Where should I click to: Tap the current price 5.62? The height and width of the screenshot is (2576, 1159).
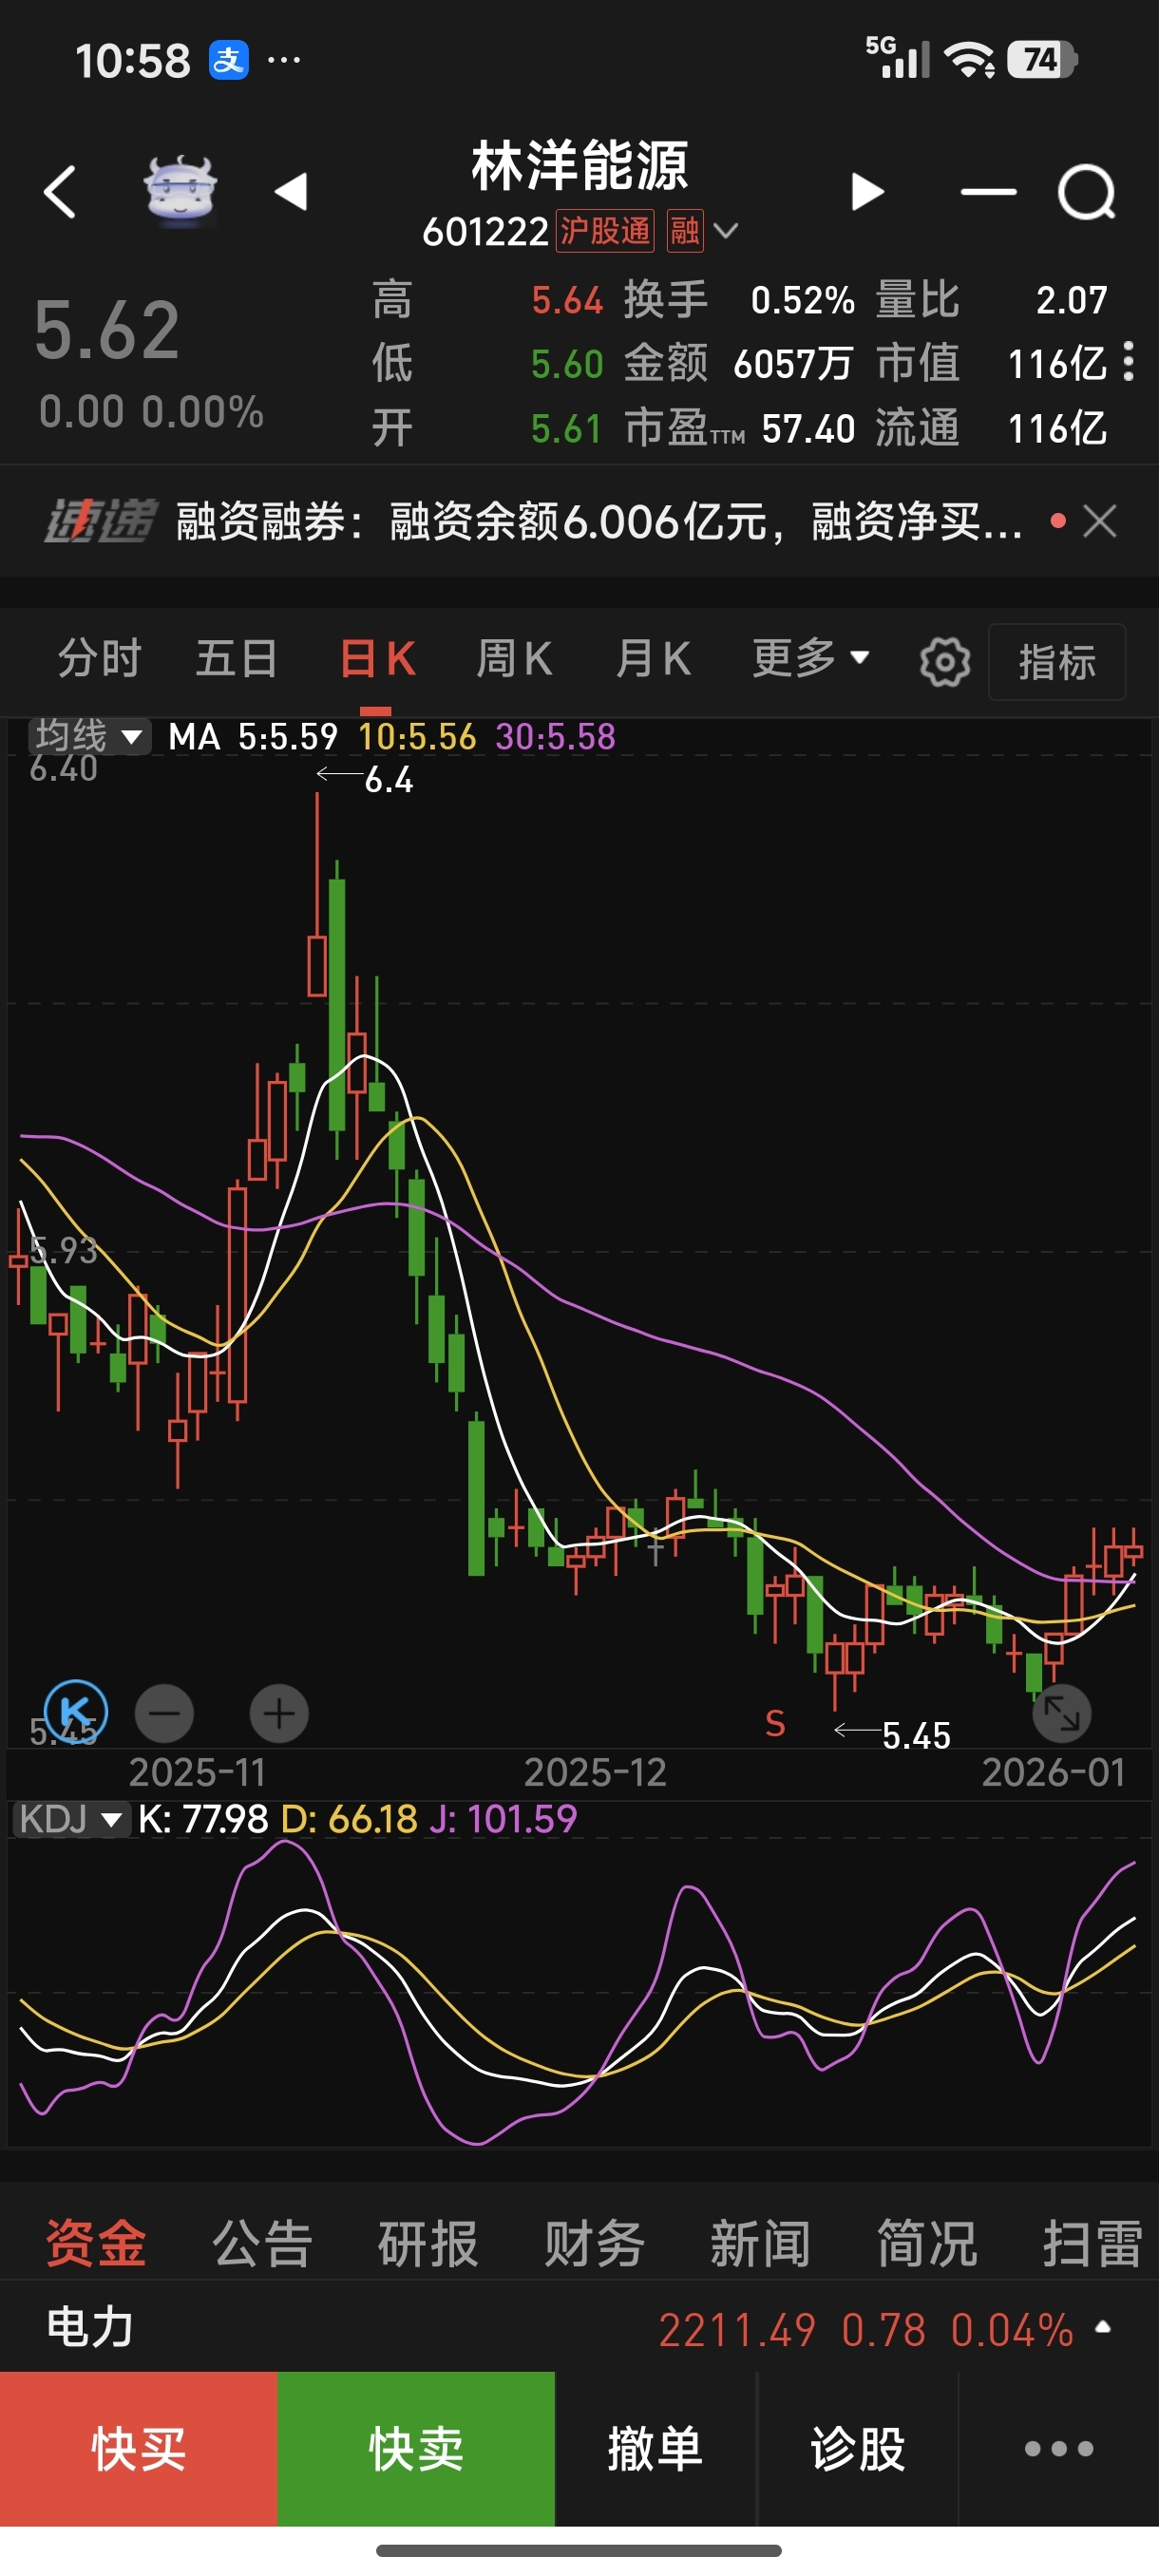tap(107, 331)
